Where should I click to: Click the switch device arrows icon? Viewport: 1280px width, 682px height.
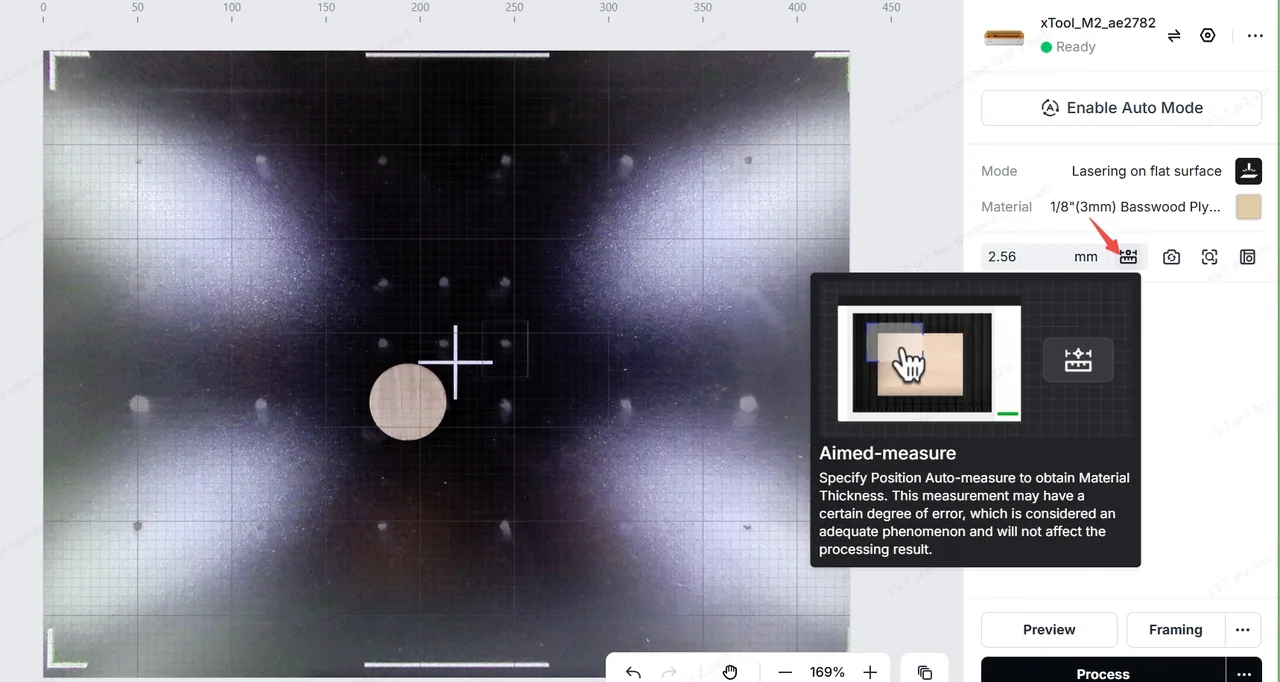(x=1174, y=35)
